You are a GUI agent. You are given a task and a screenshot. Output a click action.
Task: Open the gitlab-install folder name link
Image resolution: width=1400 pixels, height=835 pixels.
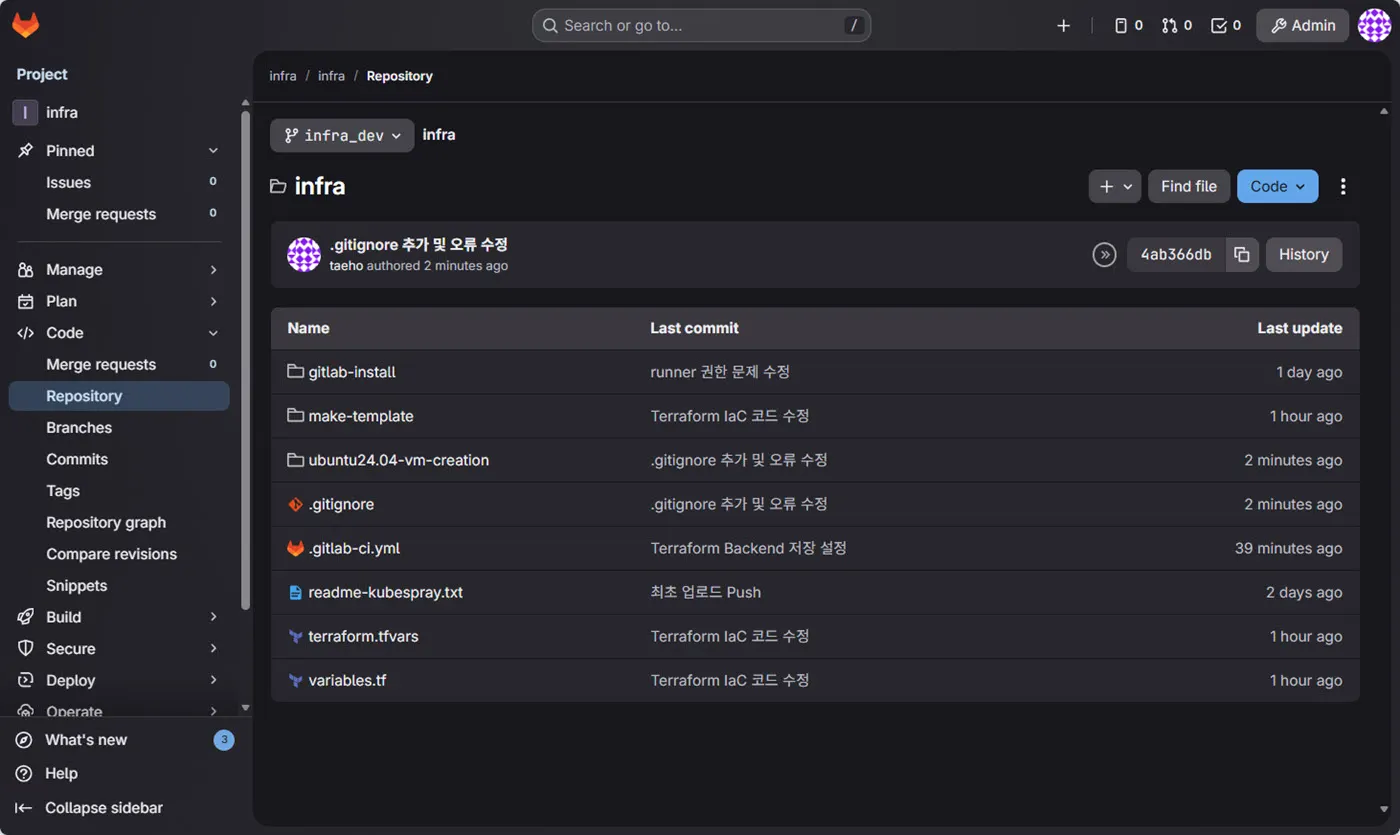click(x=352, y=372)
